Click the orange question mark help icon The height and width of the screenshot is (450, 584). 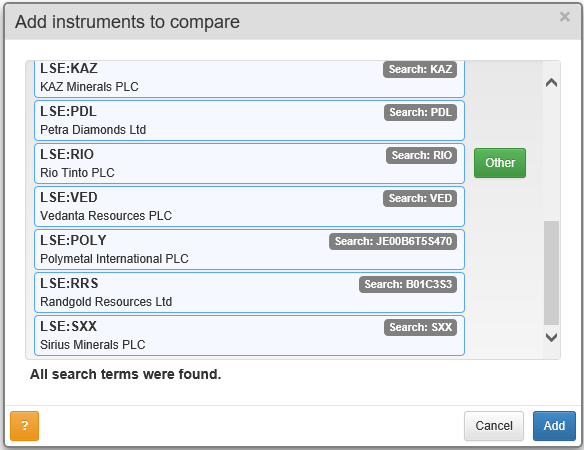[x=25, y=425]
